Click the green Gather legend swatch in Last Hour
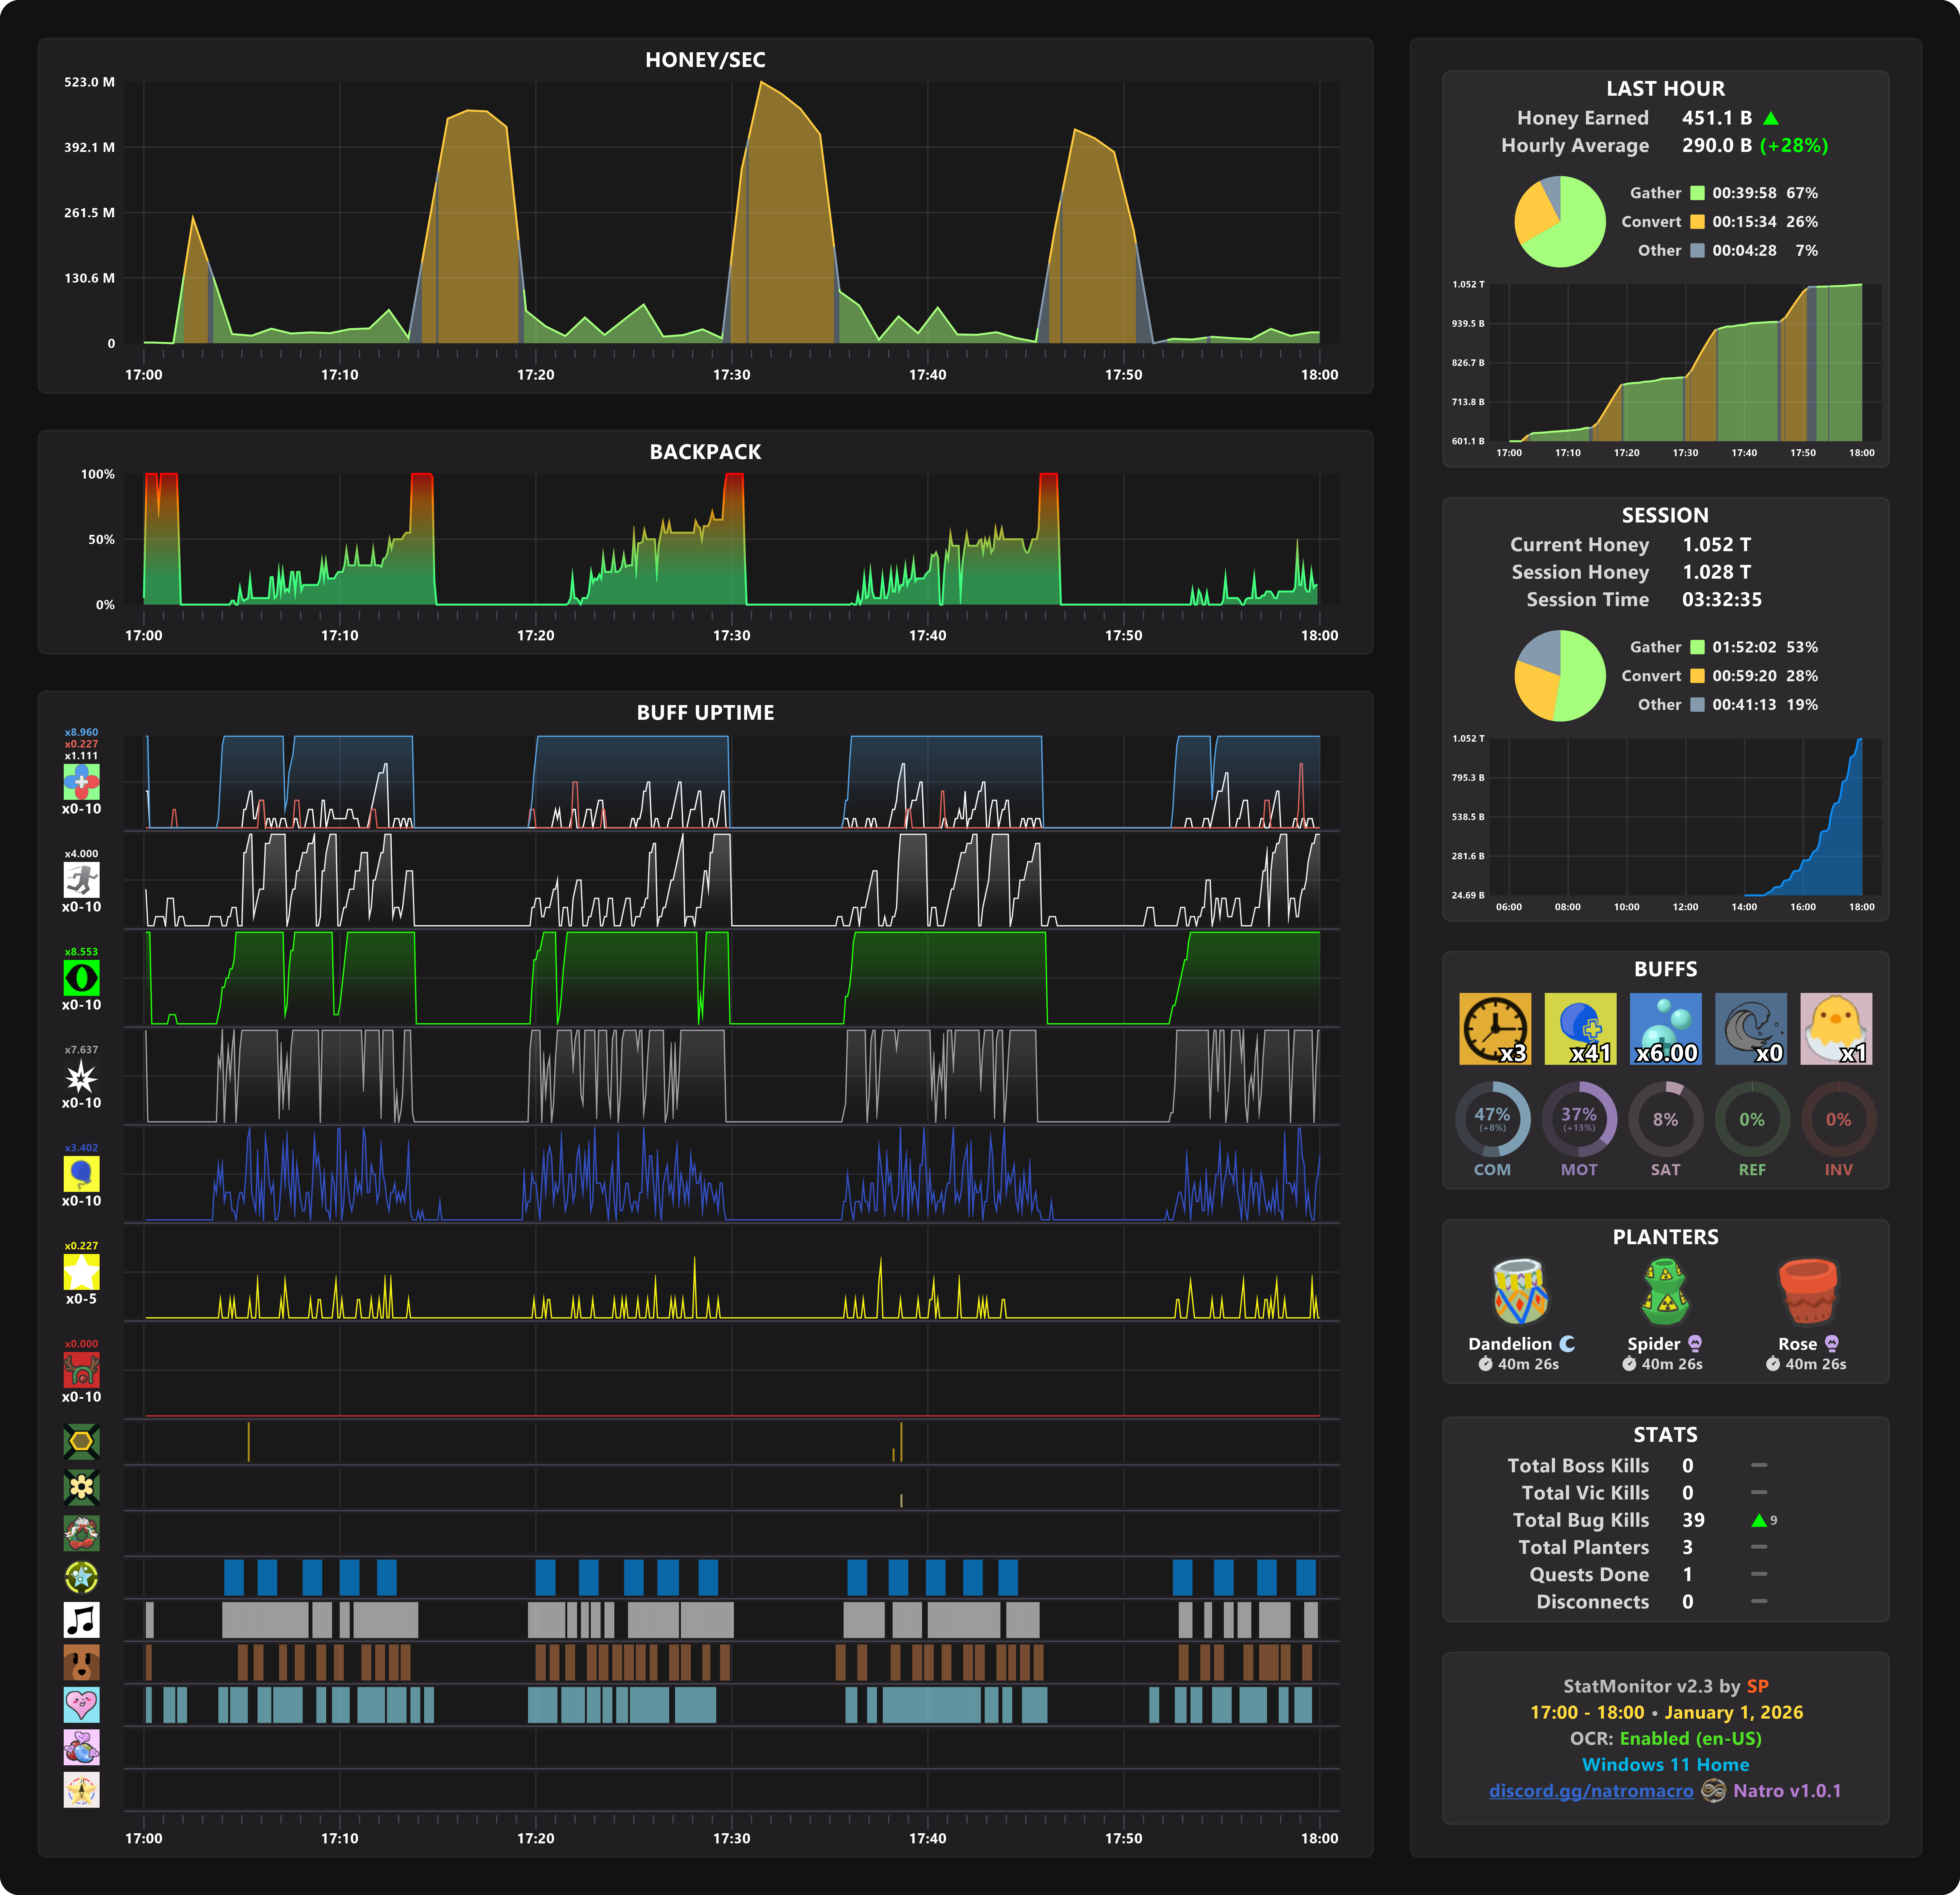This screenshot has width=1960, height=1895. point(1697,193)
